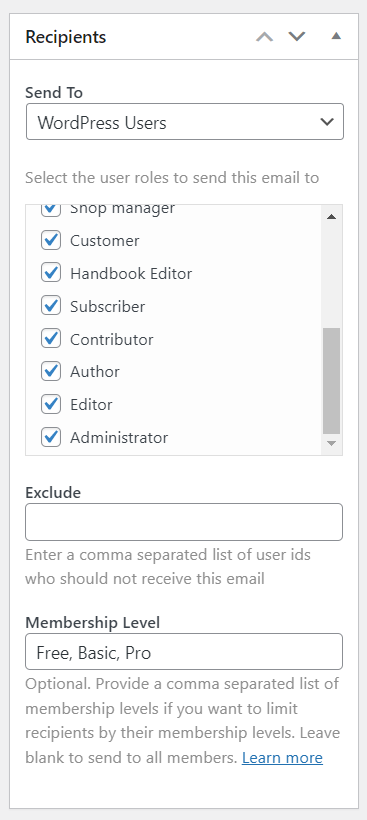The height and width of the screenshot is (820, 367).
Task: Click the Send To field label
Action: click(54, 93)
